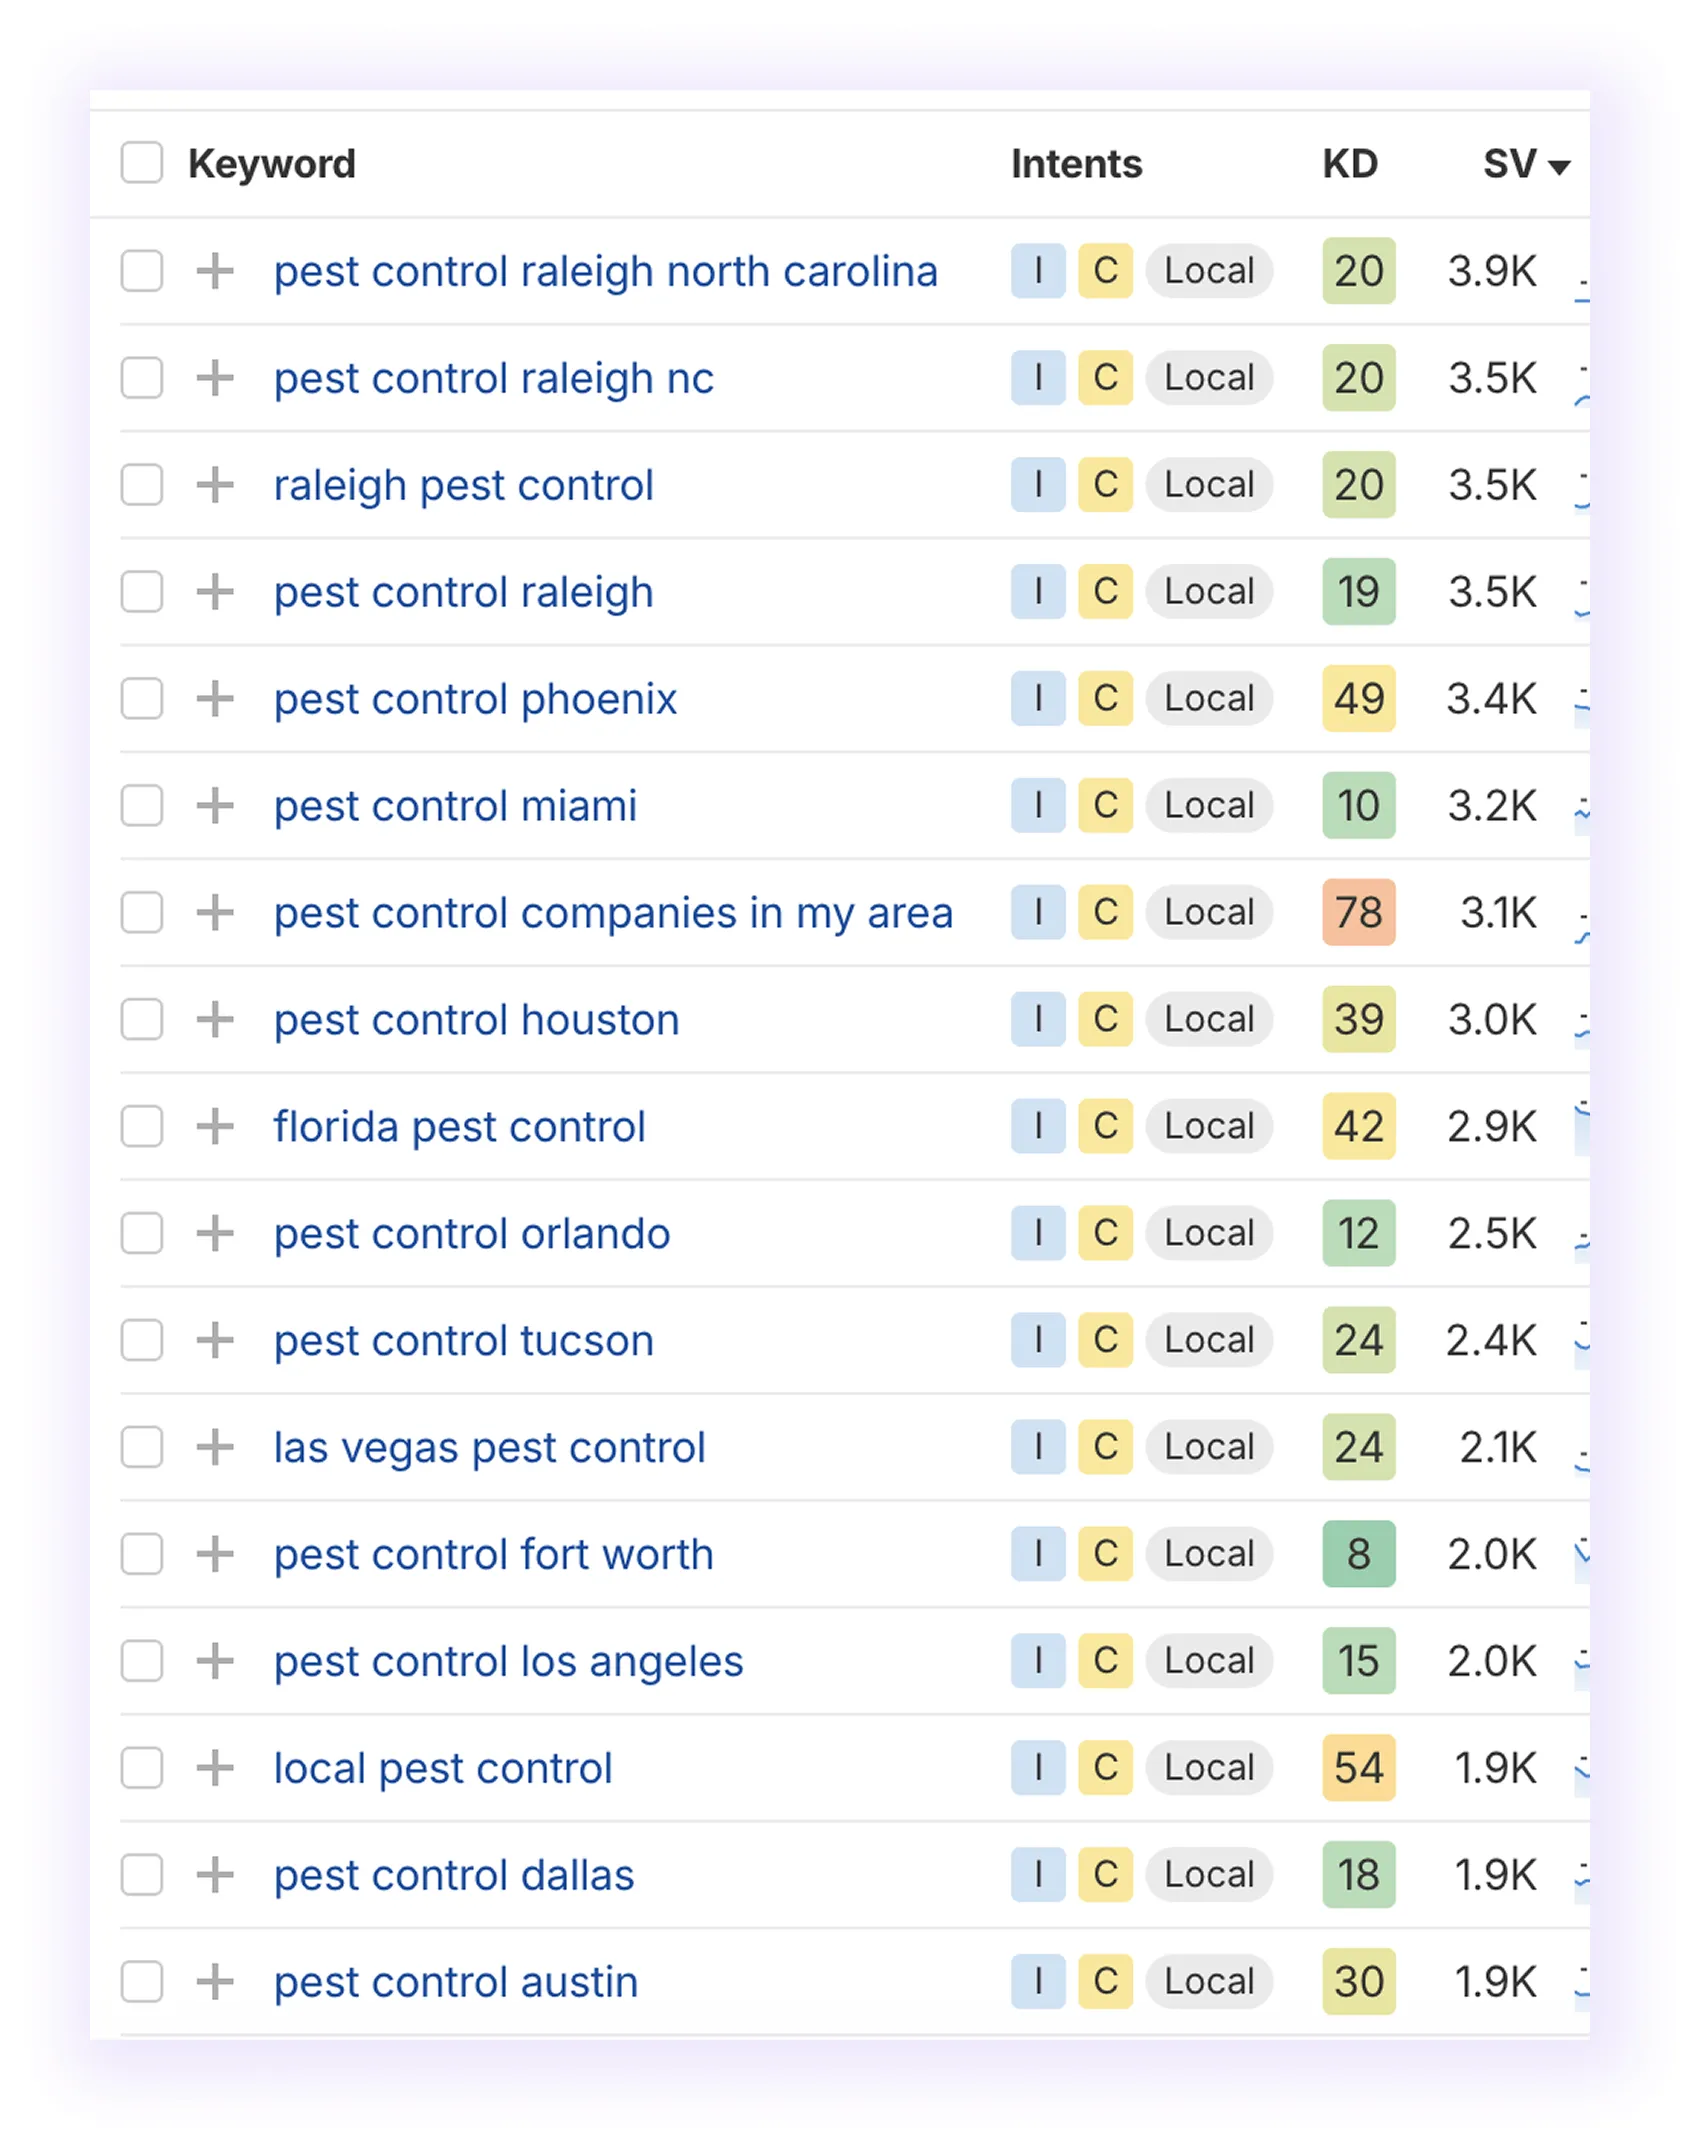1700x2150 pixels.
Task: Expand the "pest control tucson" keyword row
Action: [x=213, y=1341]
